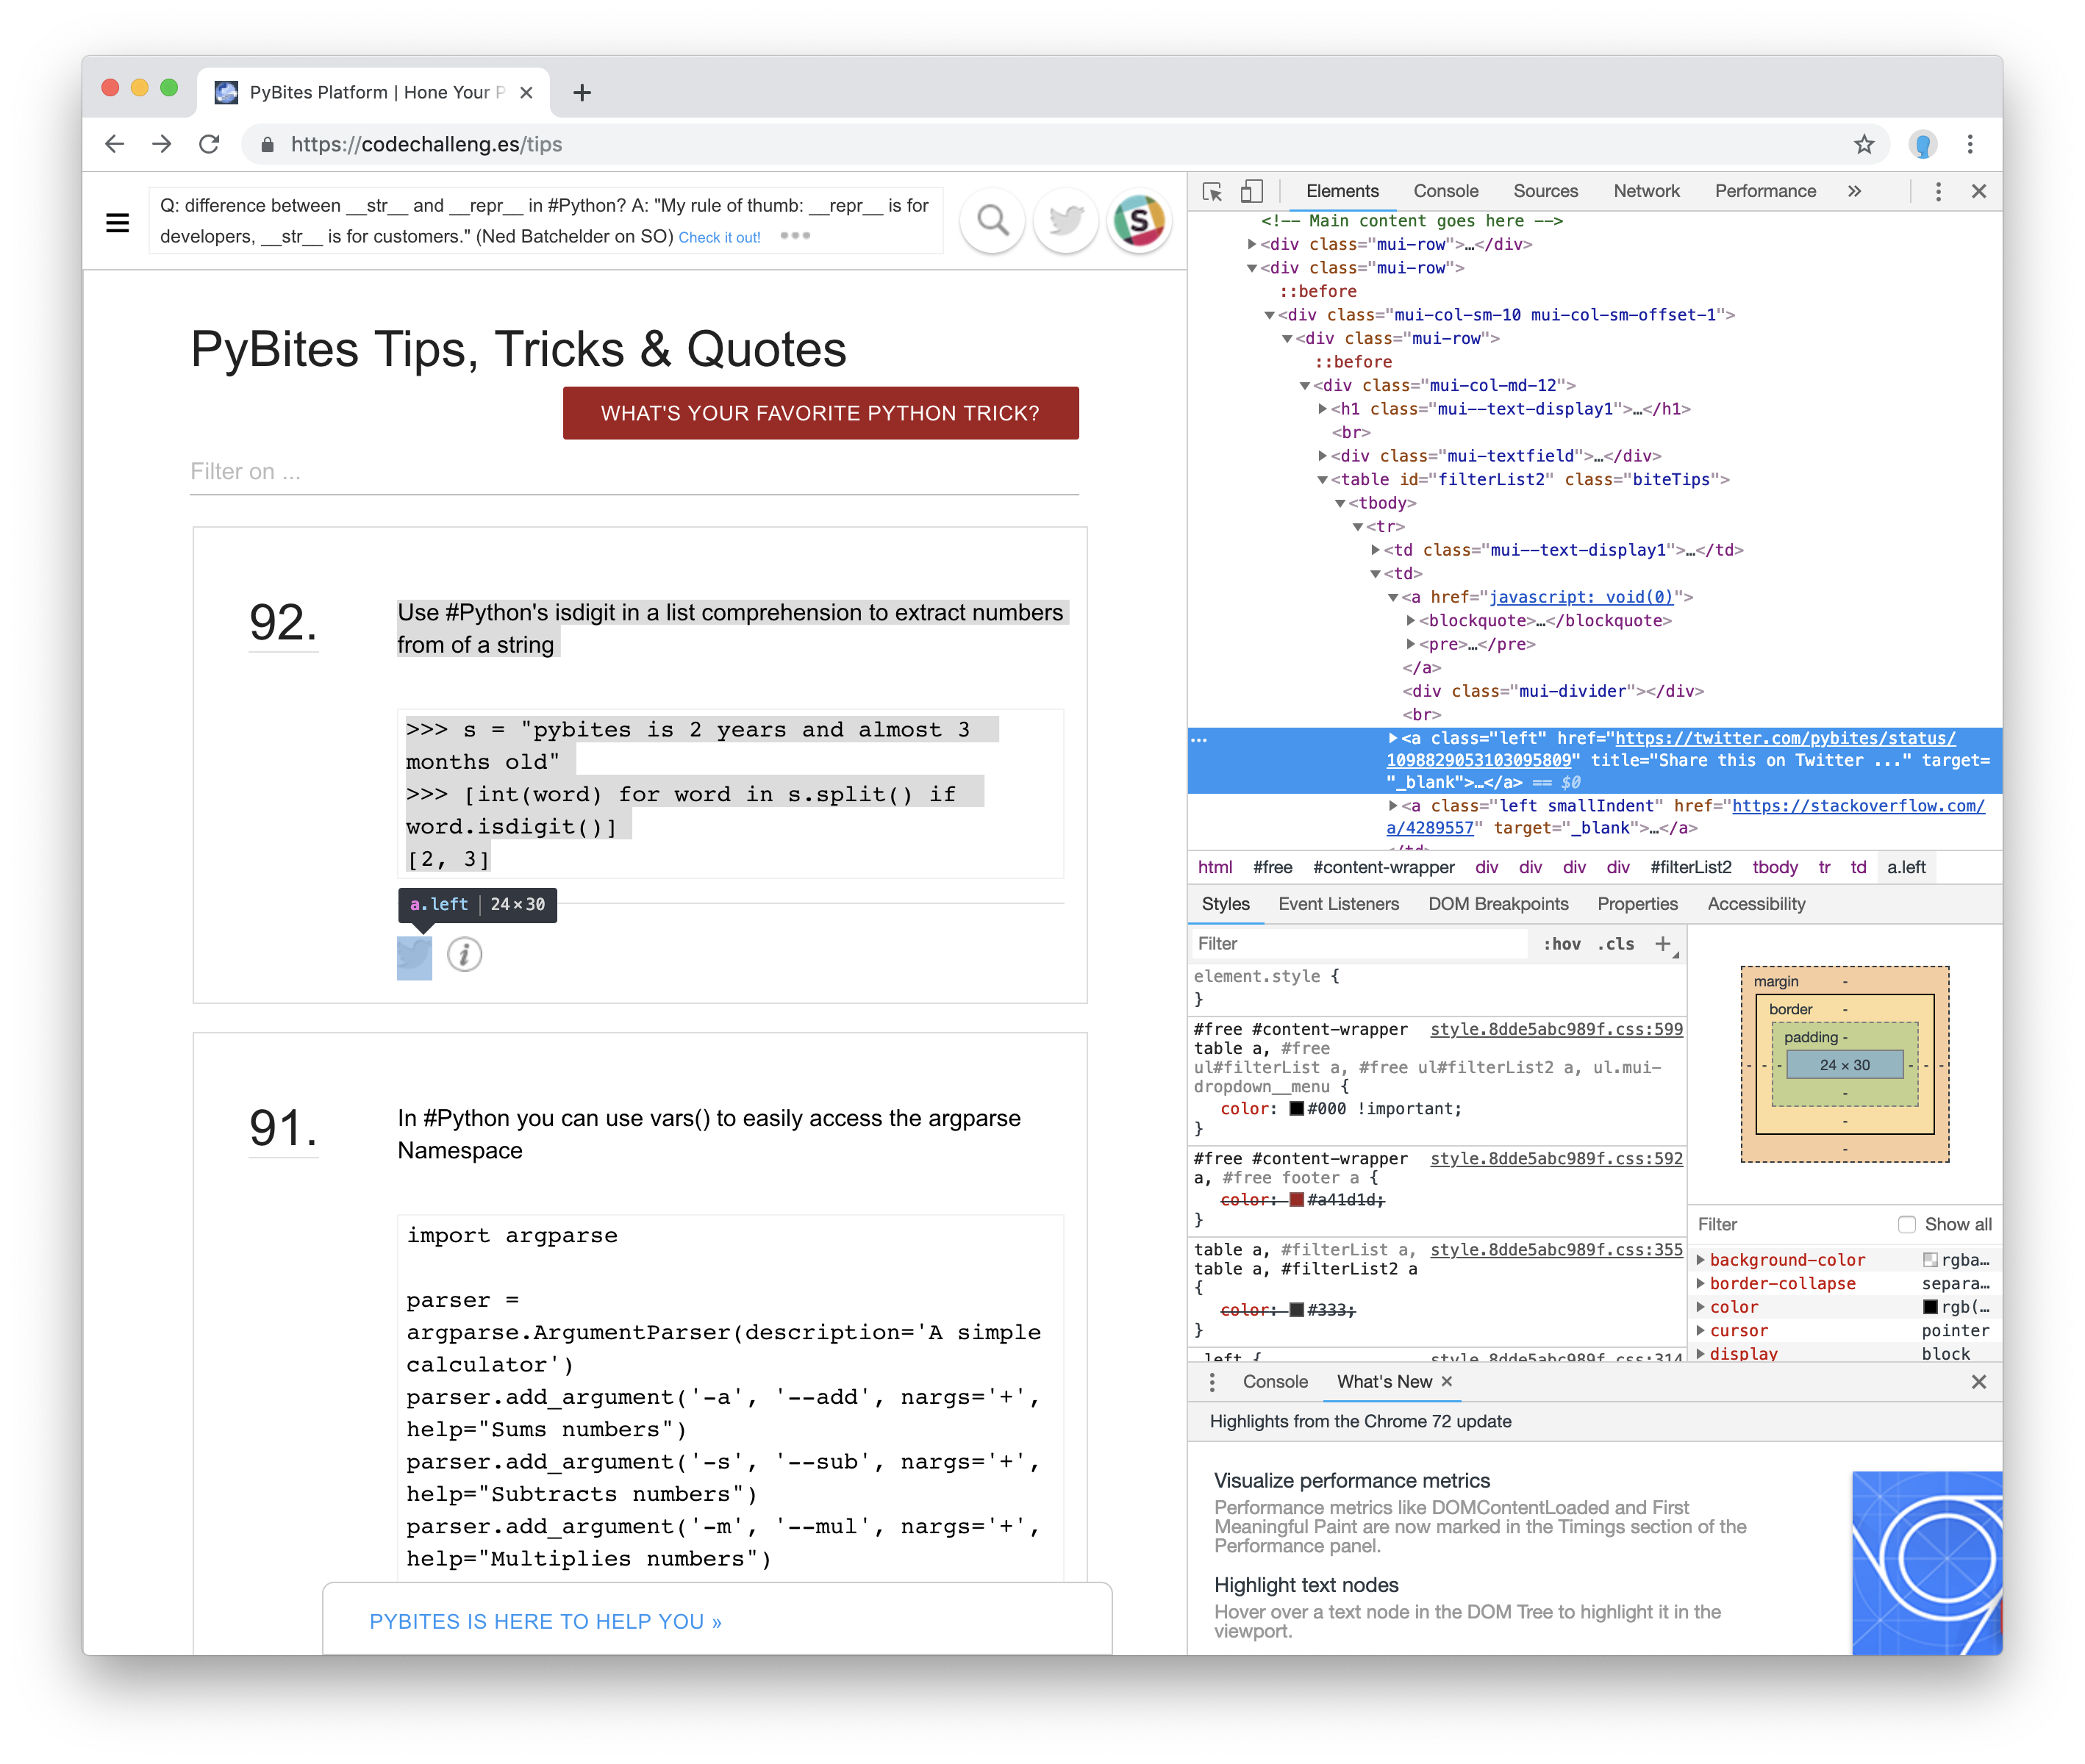Click the hamburger menu icon on page
The width and height of the screenshot is (2085, 1764).
point(117,222)
